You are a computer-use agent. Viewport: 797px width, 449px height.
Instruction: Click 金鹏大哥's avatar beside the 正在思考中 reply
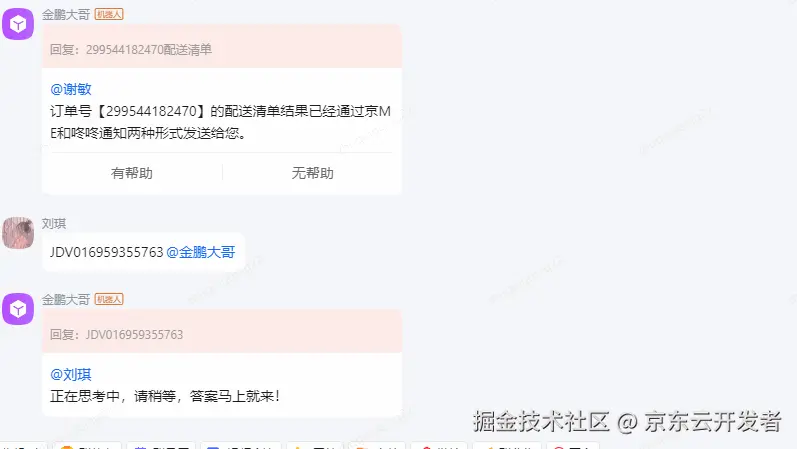[18, 309]
